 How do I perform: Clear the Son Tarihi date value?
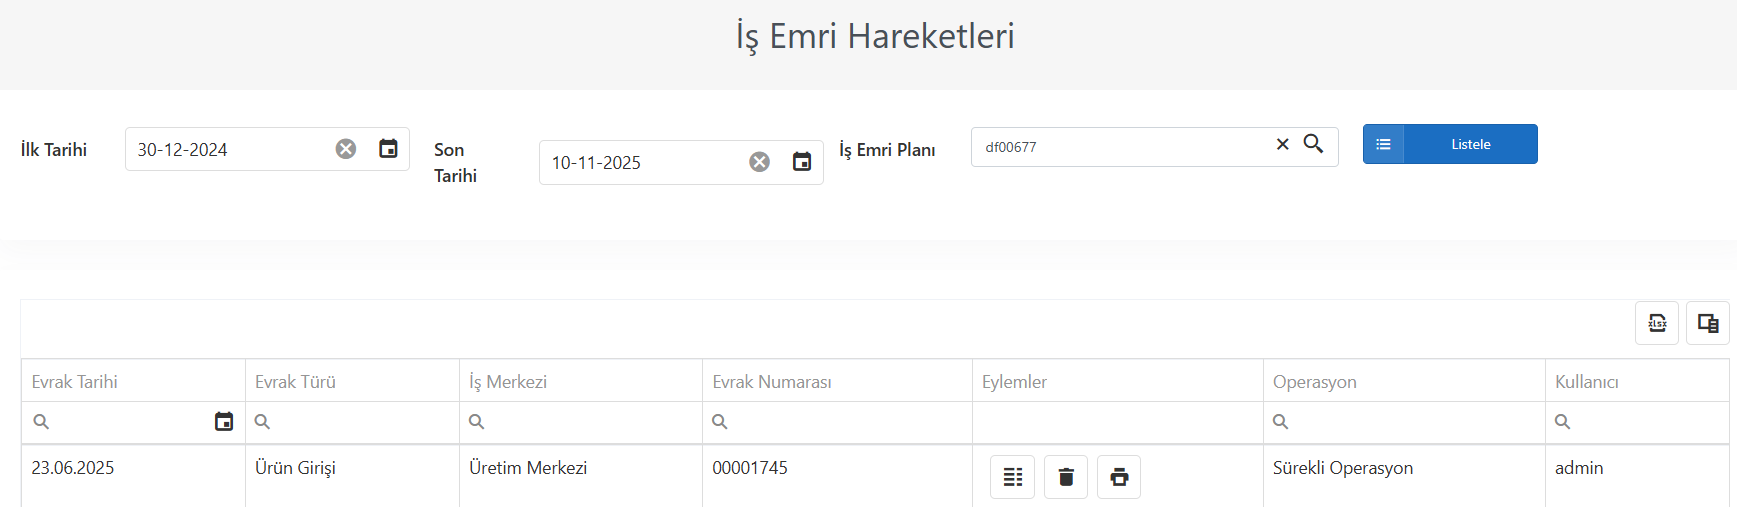(760, 162)
